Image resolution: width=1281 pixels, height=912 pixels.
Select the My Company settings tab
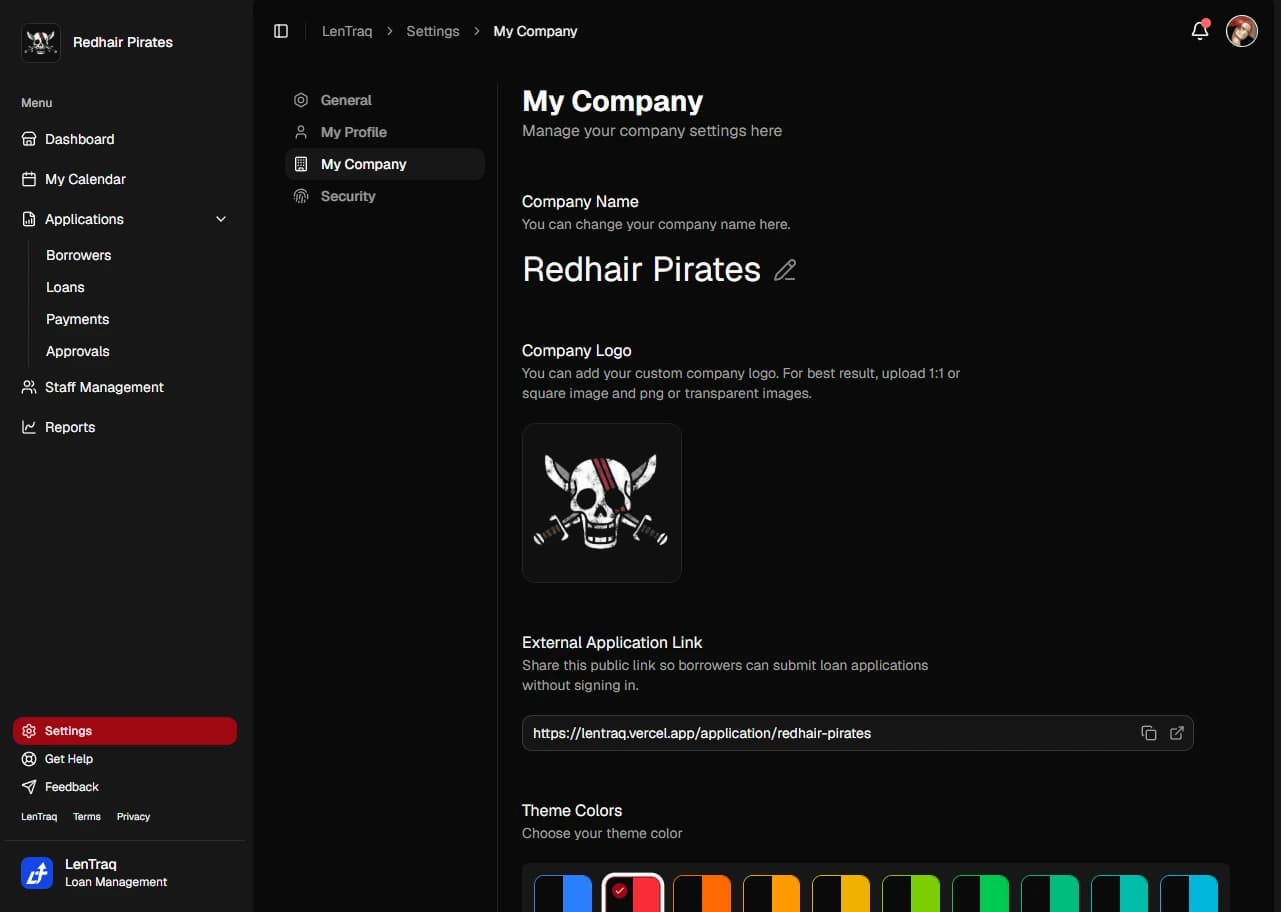pos(385,164)
